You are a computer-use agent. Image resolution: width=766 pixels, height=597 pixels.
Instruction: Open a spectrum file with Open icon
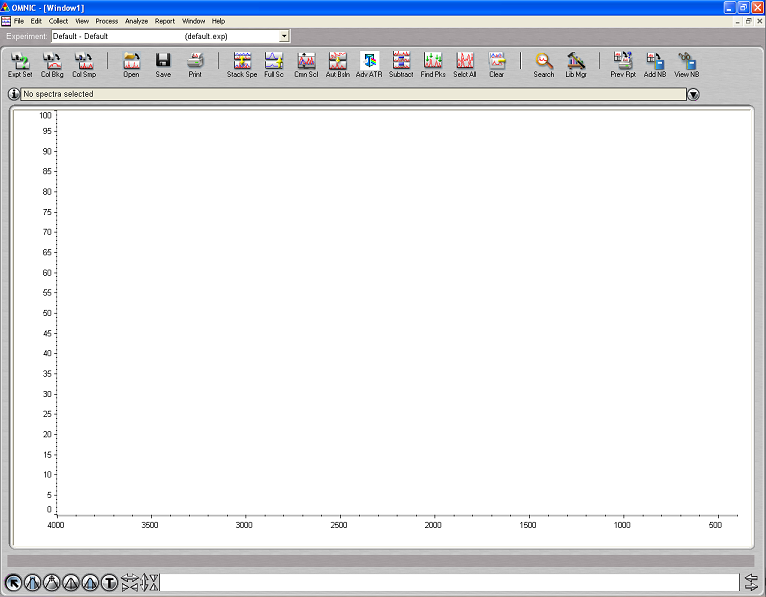pyautogui.click(x=131, y=64)
